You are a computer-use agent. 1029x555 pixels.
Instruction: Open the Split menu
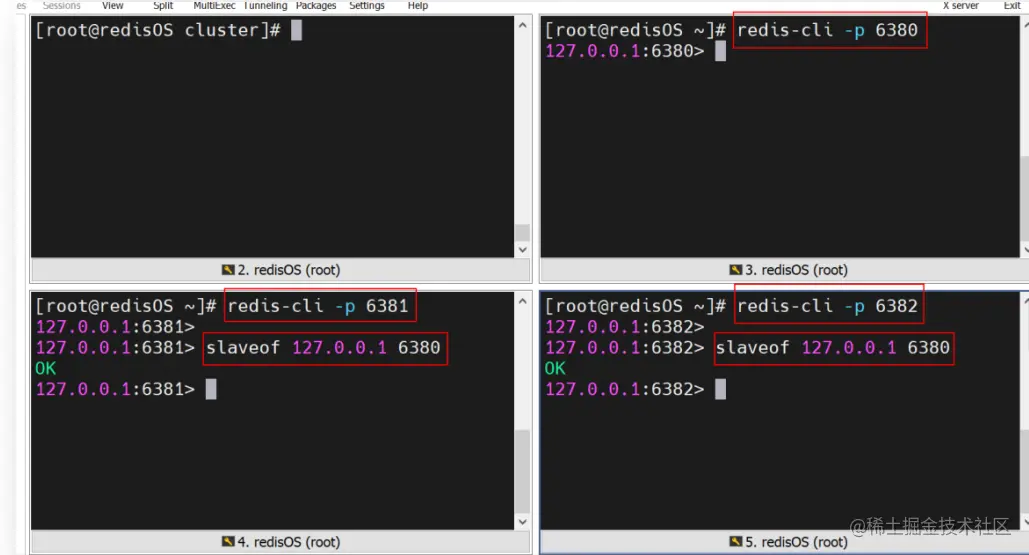163,5
